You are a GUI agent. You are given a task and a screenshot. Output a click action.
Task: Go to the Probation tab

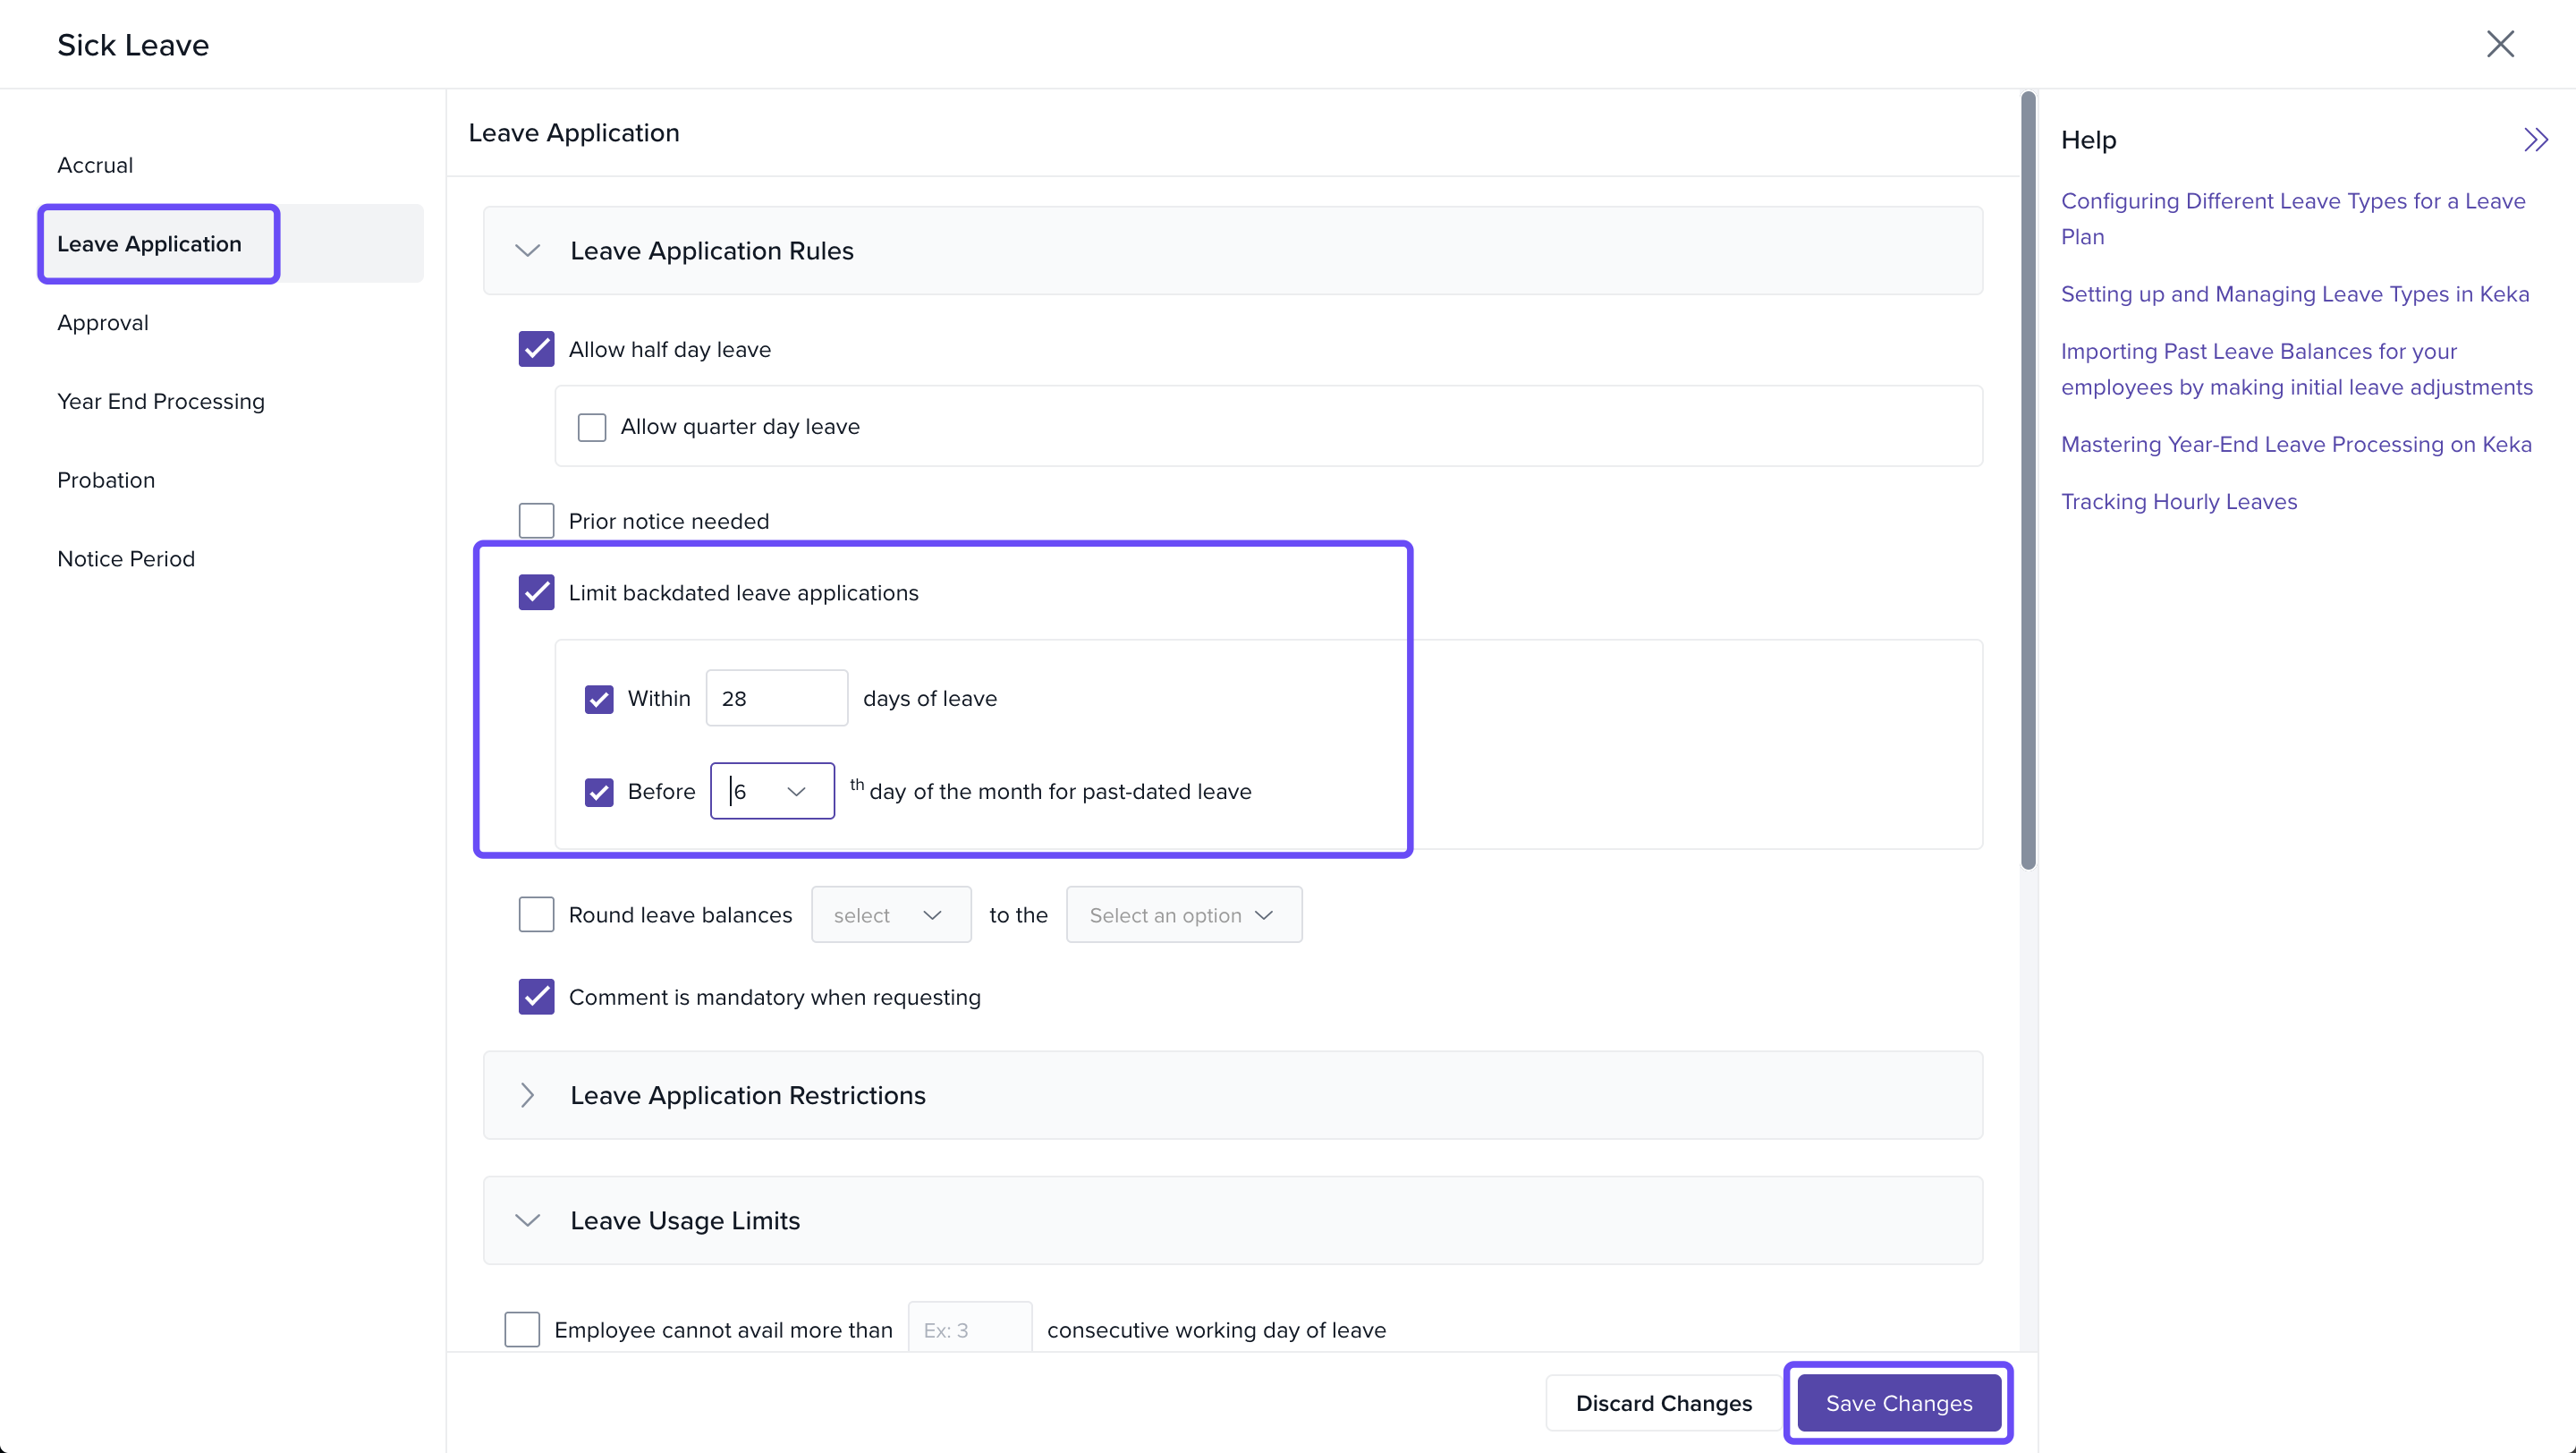(x=106, y=480)
